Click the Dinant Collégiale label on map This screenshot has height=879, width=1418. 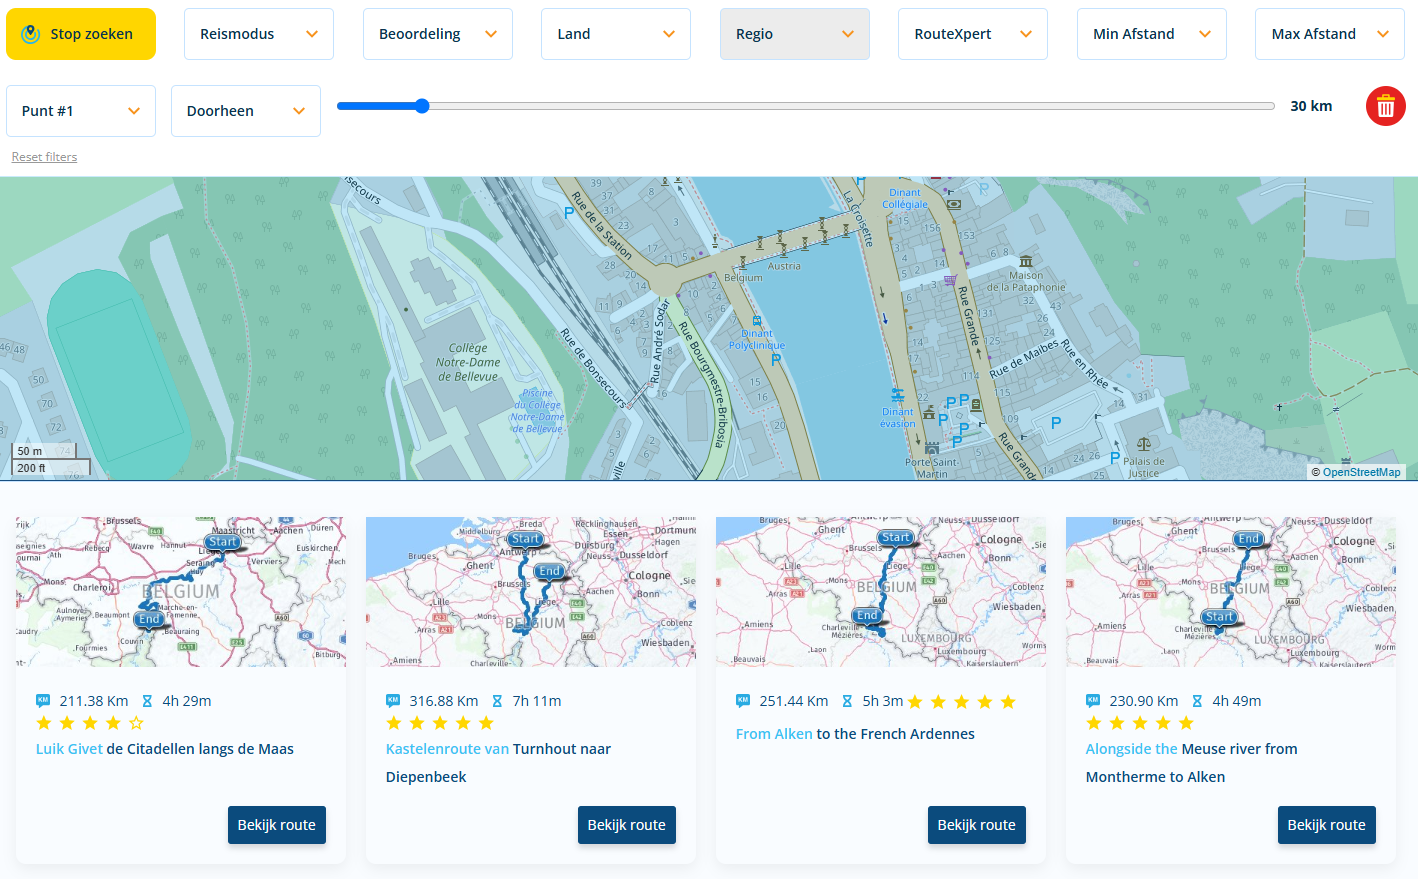click(905, 198)
